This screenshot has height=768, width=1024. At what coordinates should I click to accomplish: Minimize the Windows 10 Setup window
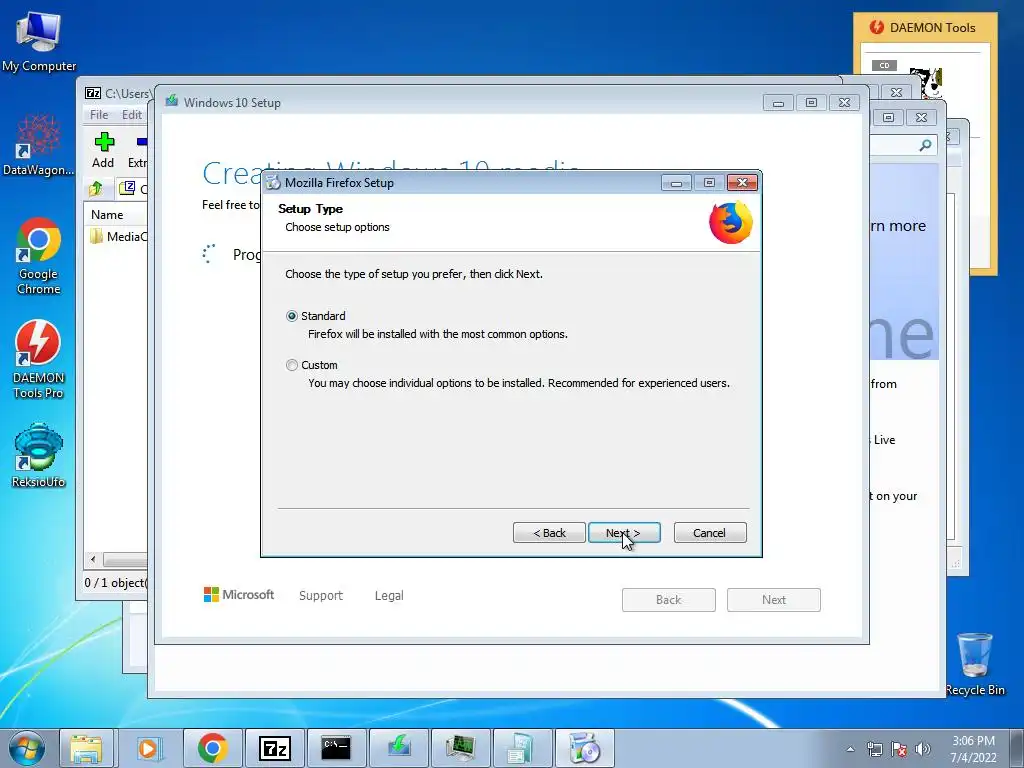(778, 103)
